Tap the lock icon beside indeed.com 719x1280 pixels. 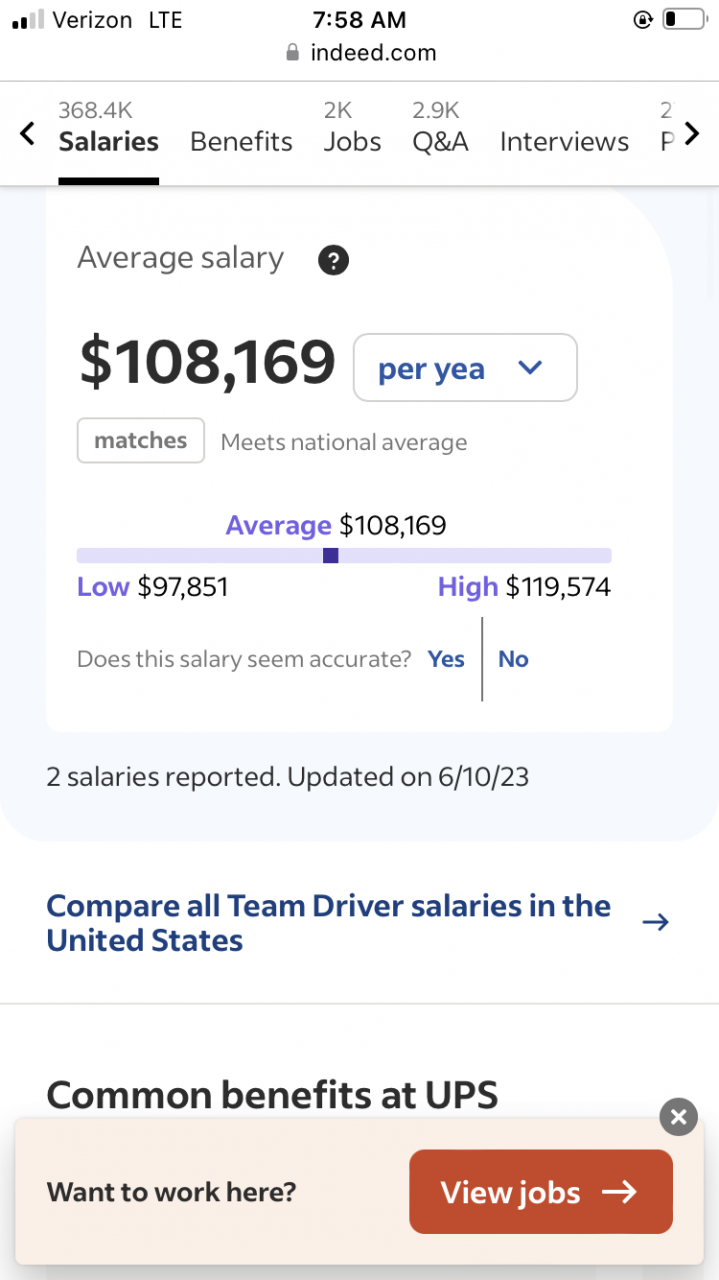[292, 53]
